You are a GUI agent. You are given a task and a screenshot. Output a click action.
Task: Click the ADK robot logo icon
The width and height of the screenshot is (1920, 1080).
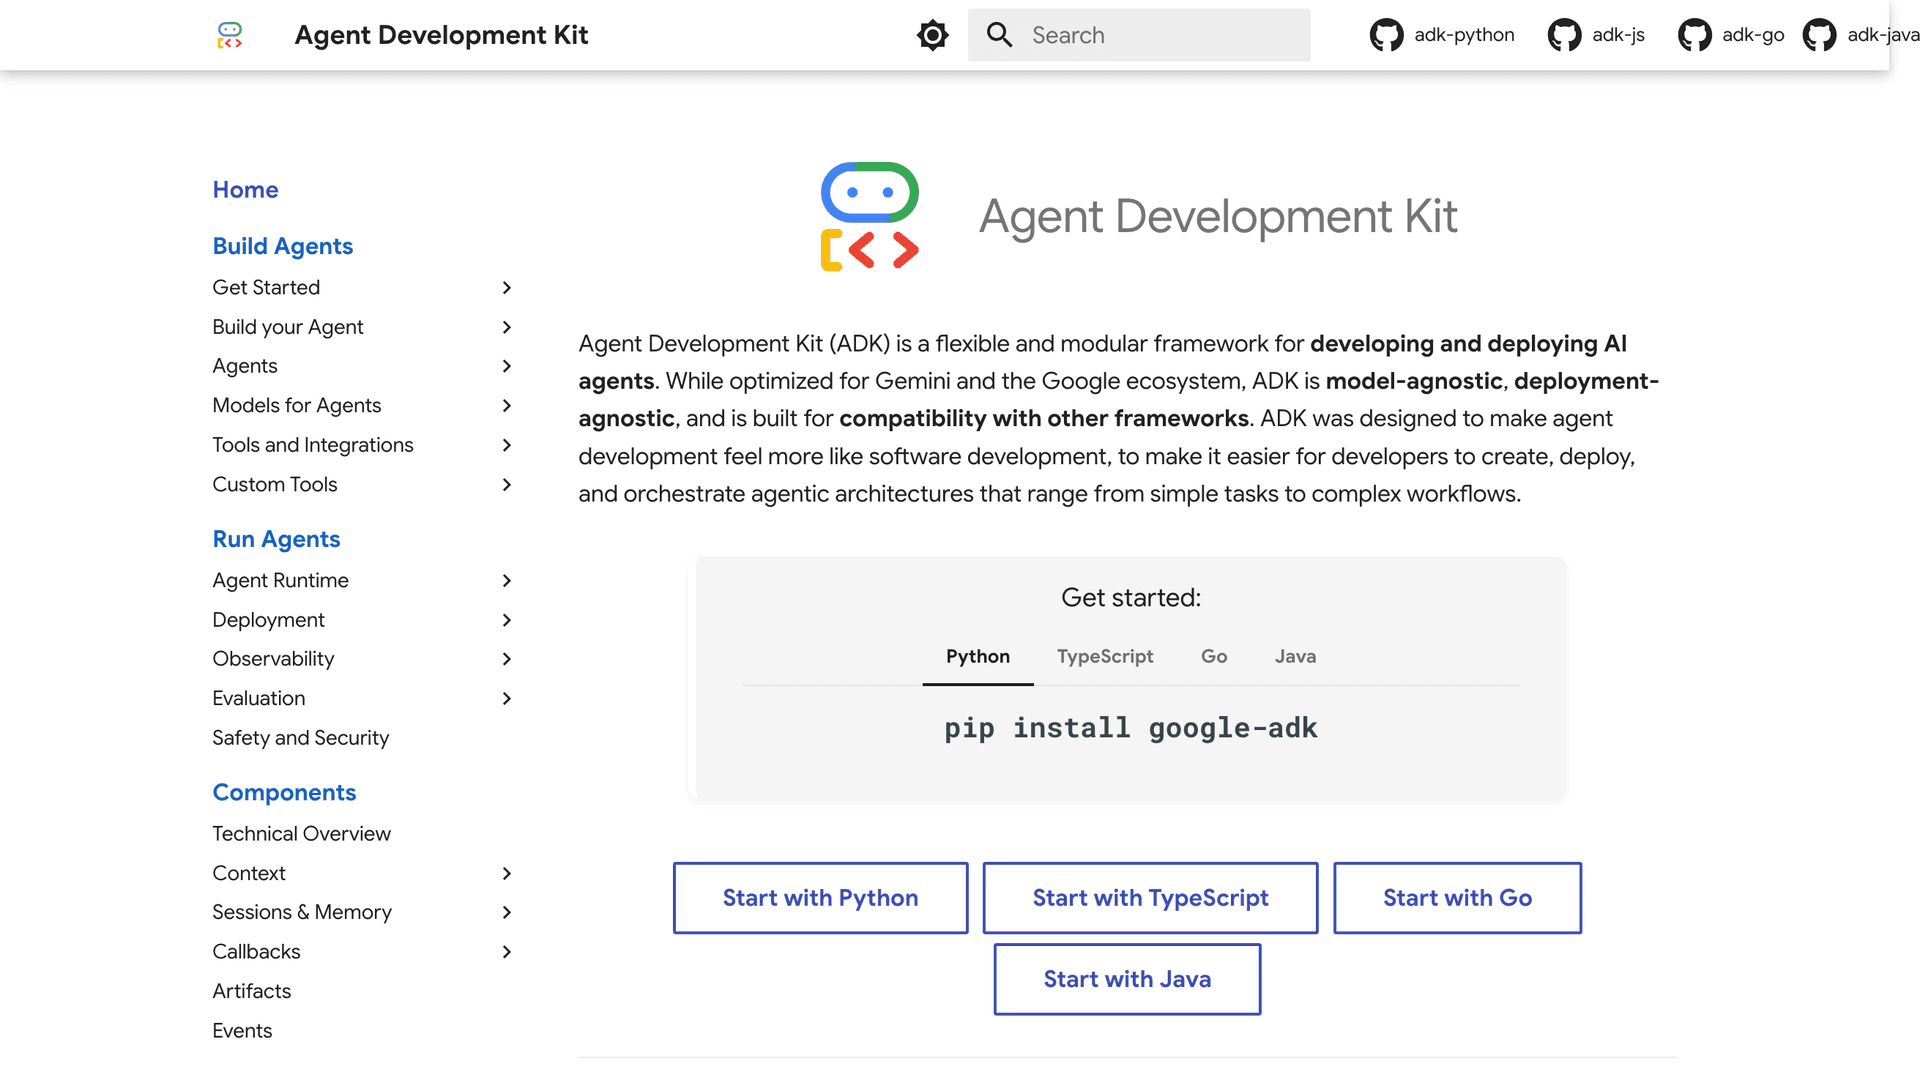[x=229, y=35]
